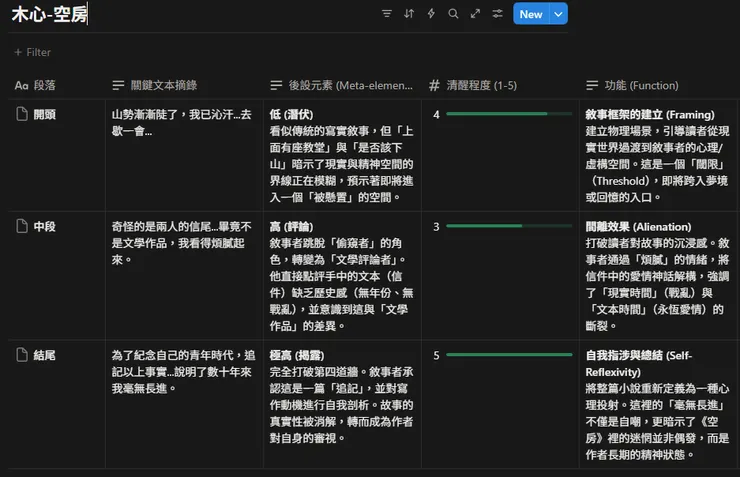Click progress bar with value 4
Viewport: 740px width, 477px height.
coord(496,115)
